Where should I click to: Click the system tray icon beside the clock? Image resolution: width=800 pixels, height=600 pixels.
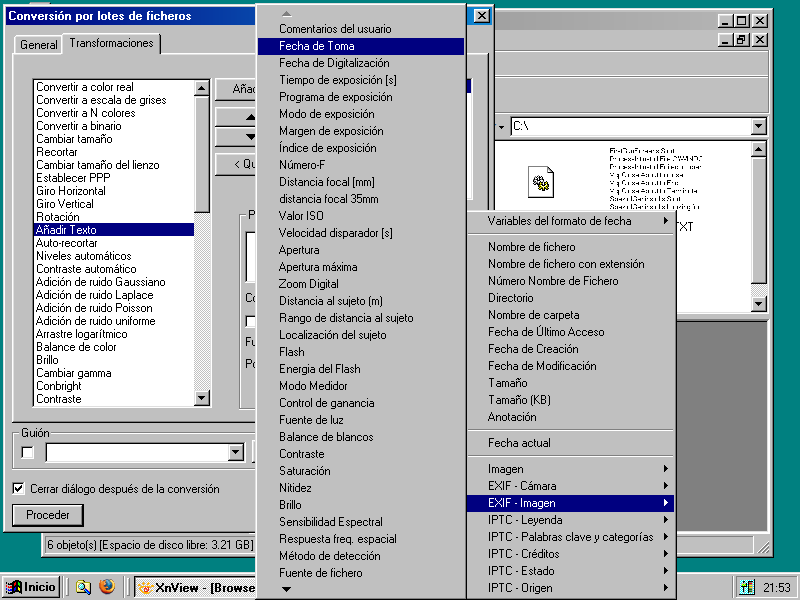click(747, 587)
